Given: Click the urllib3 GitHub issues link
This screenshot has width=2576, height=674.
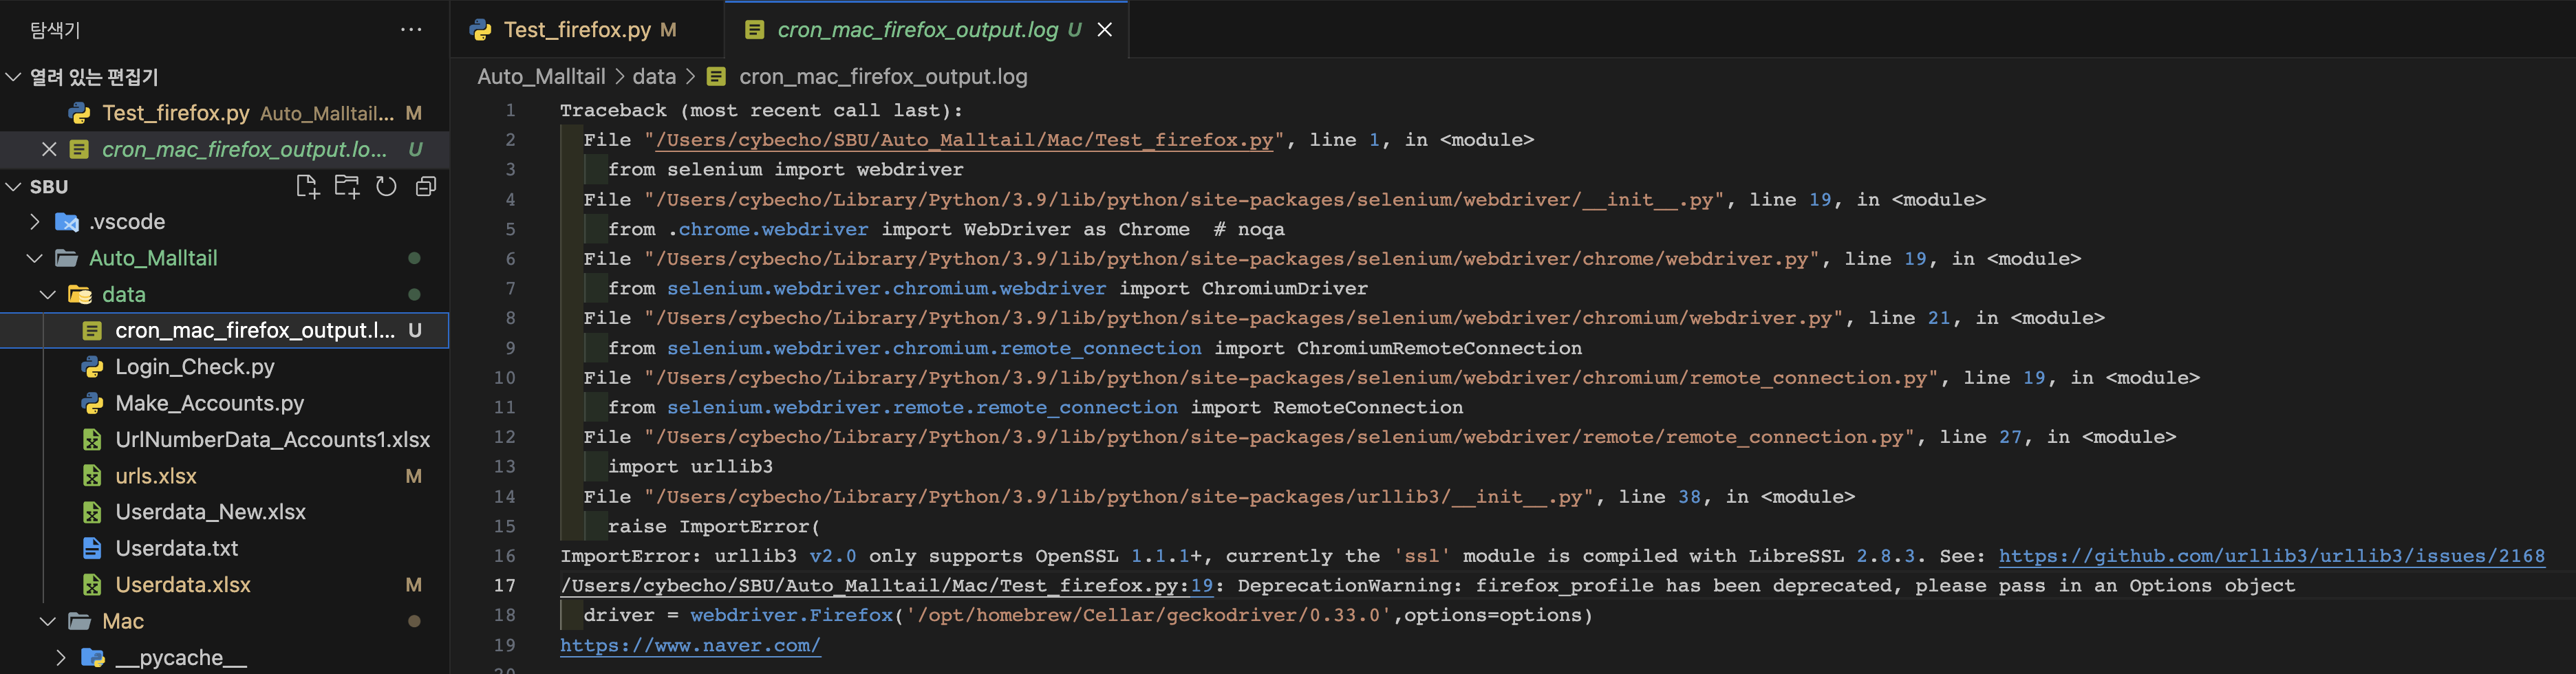Looking at the screenshot, I should pyautogui.click(x=2271, y=556).
